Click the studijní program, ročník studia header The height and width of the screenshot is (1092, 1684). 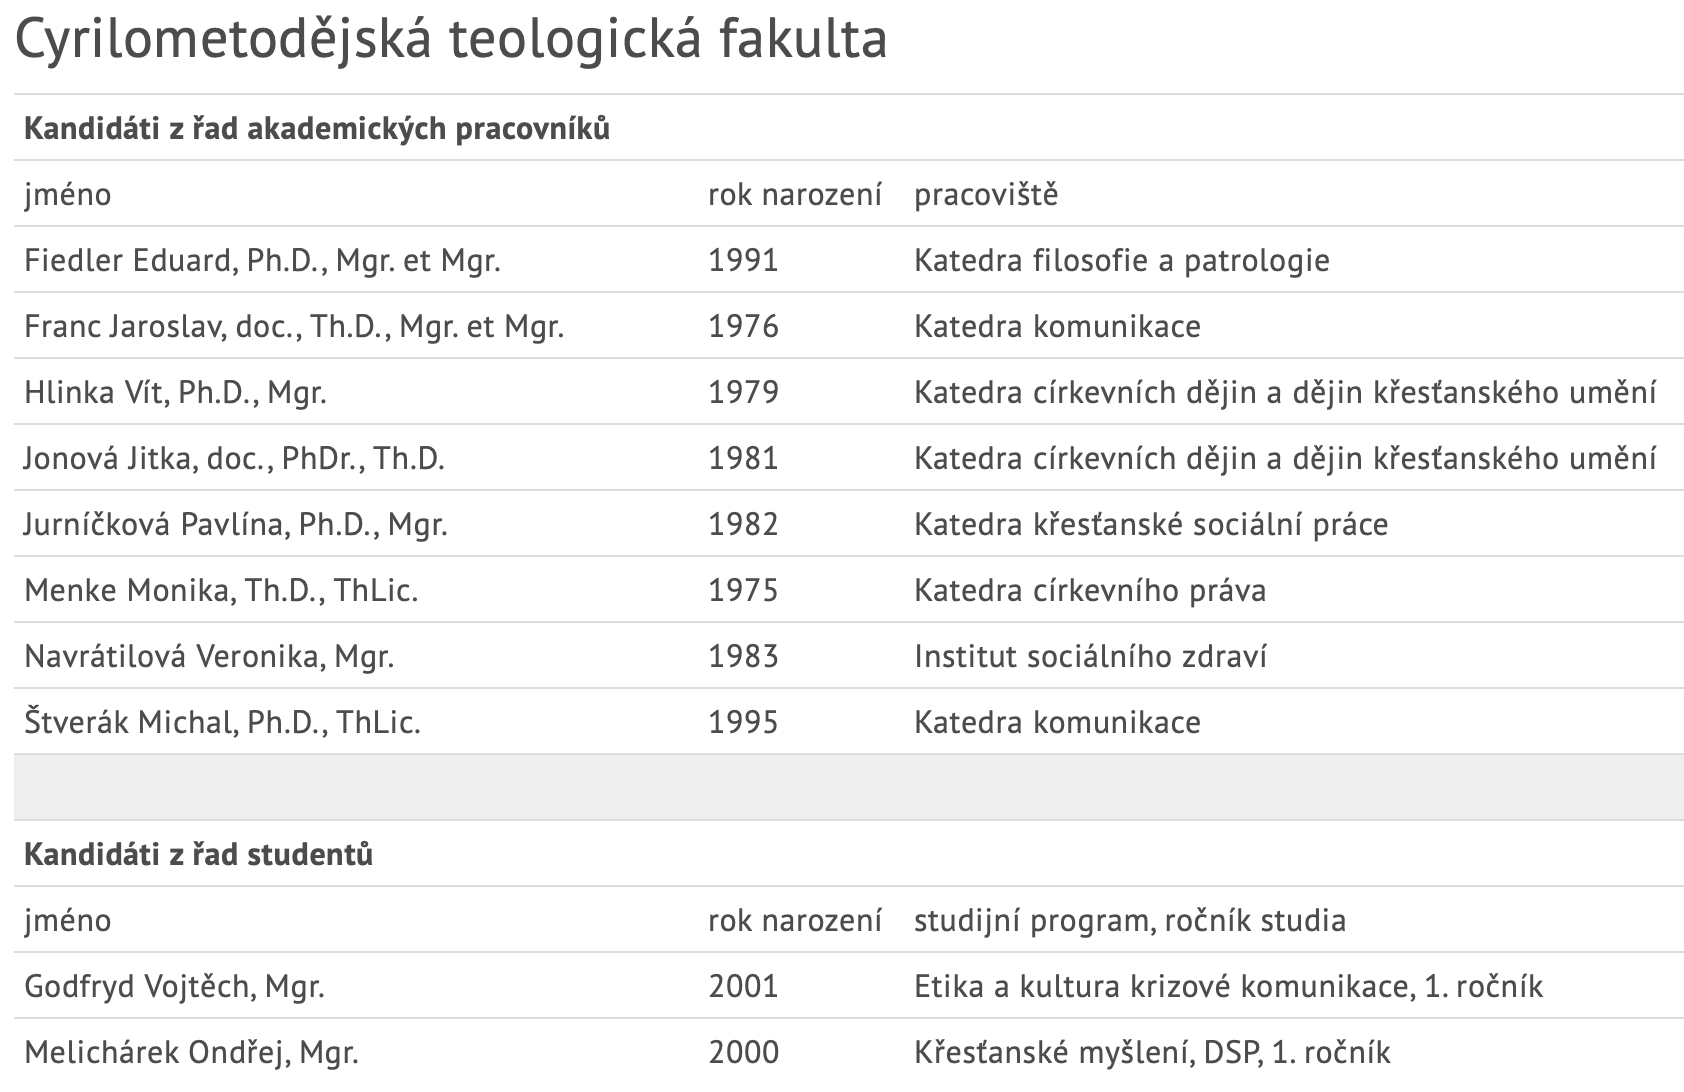pos(1129,921)
